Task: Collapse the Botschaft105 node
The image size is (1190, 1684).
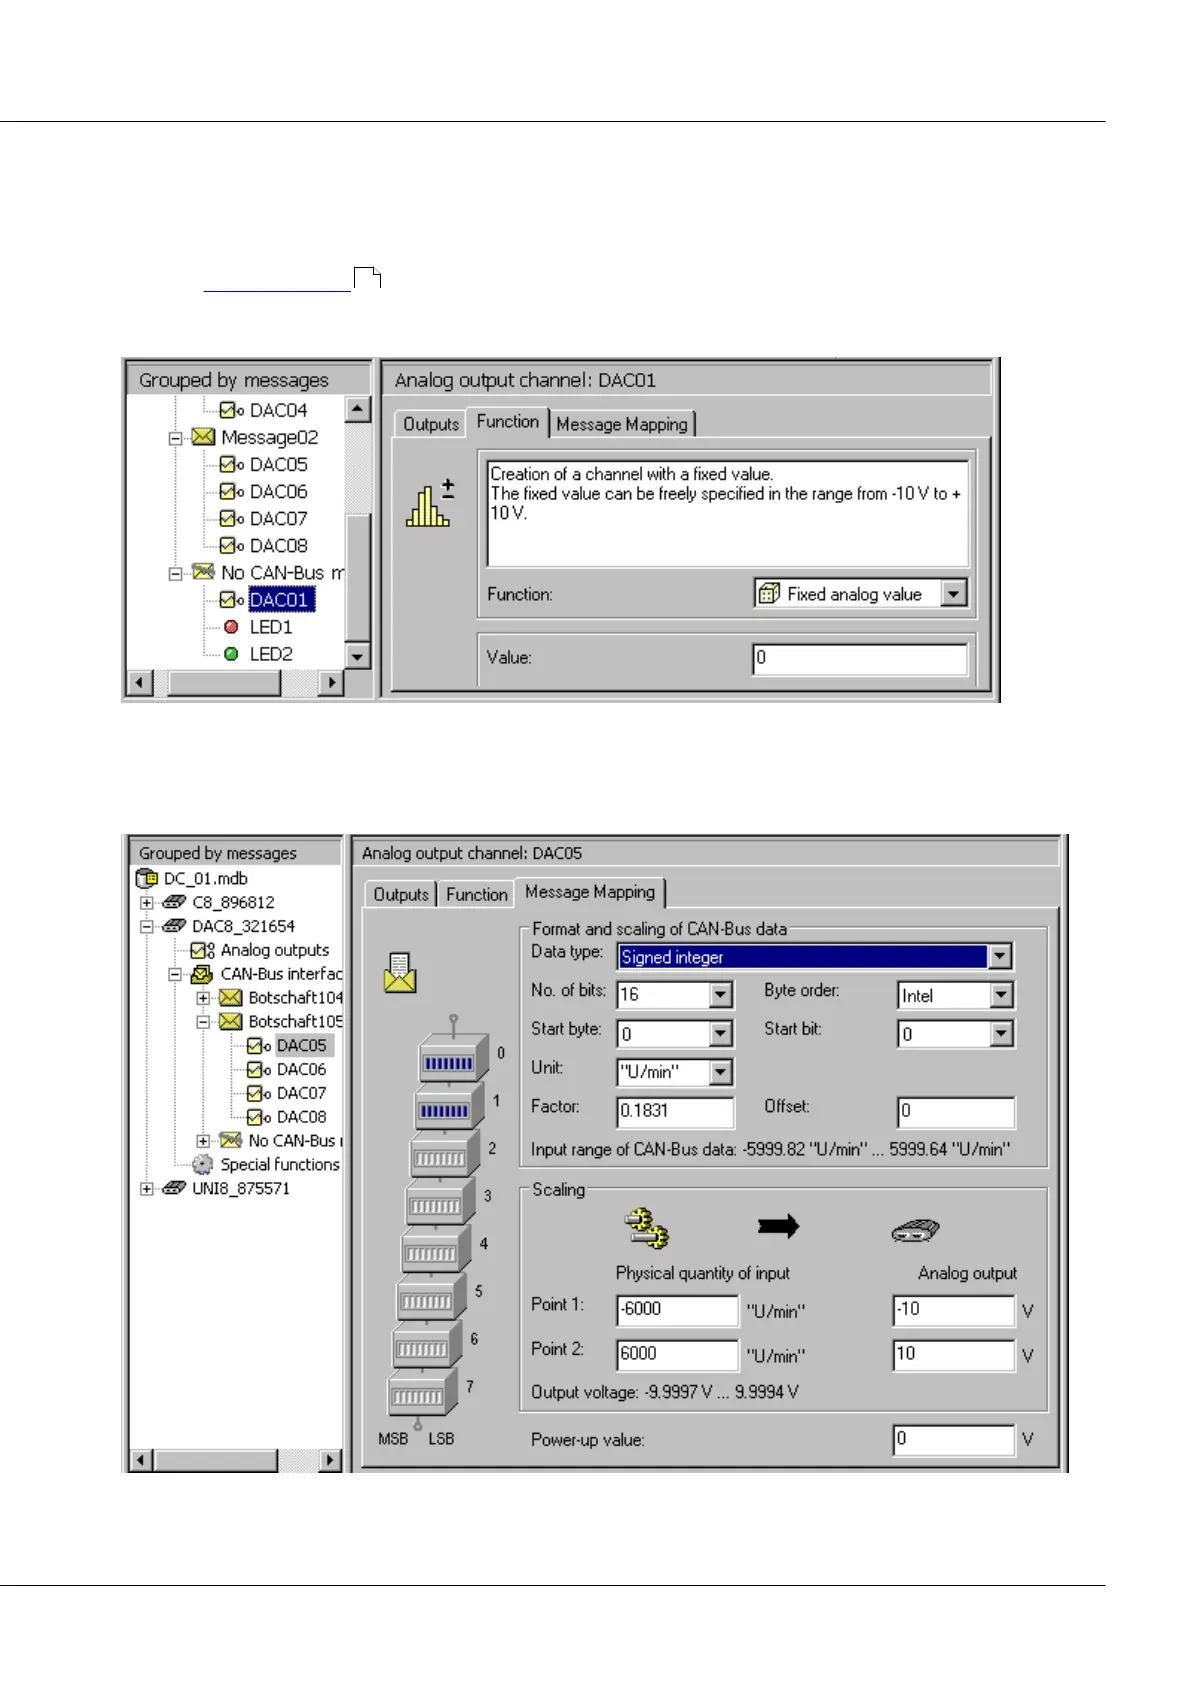Action: 203,1022
